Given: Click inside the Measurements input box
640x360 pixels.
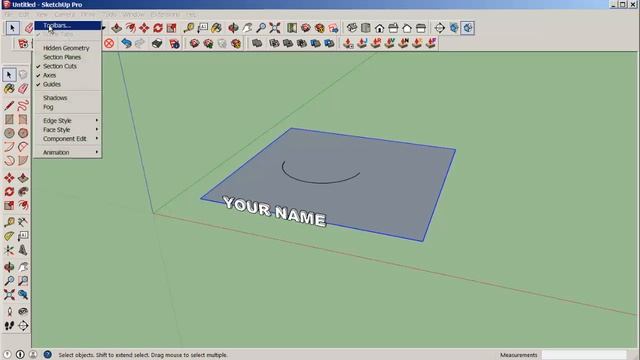Looking at the screenshot, I should point(584,355).
